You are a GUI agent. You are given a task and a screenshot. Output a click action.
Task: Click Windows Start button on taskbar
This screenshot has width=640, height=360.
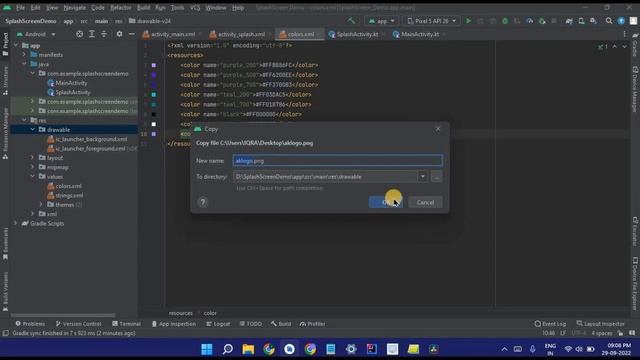click(x=207, y=349)
